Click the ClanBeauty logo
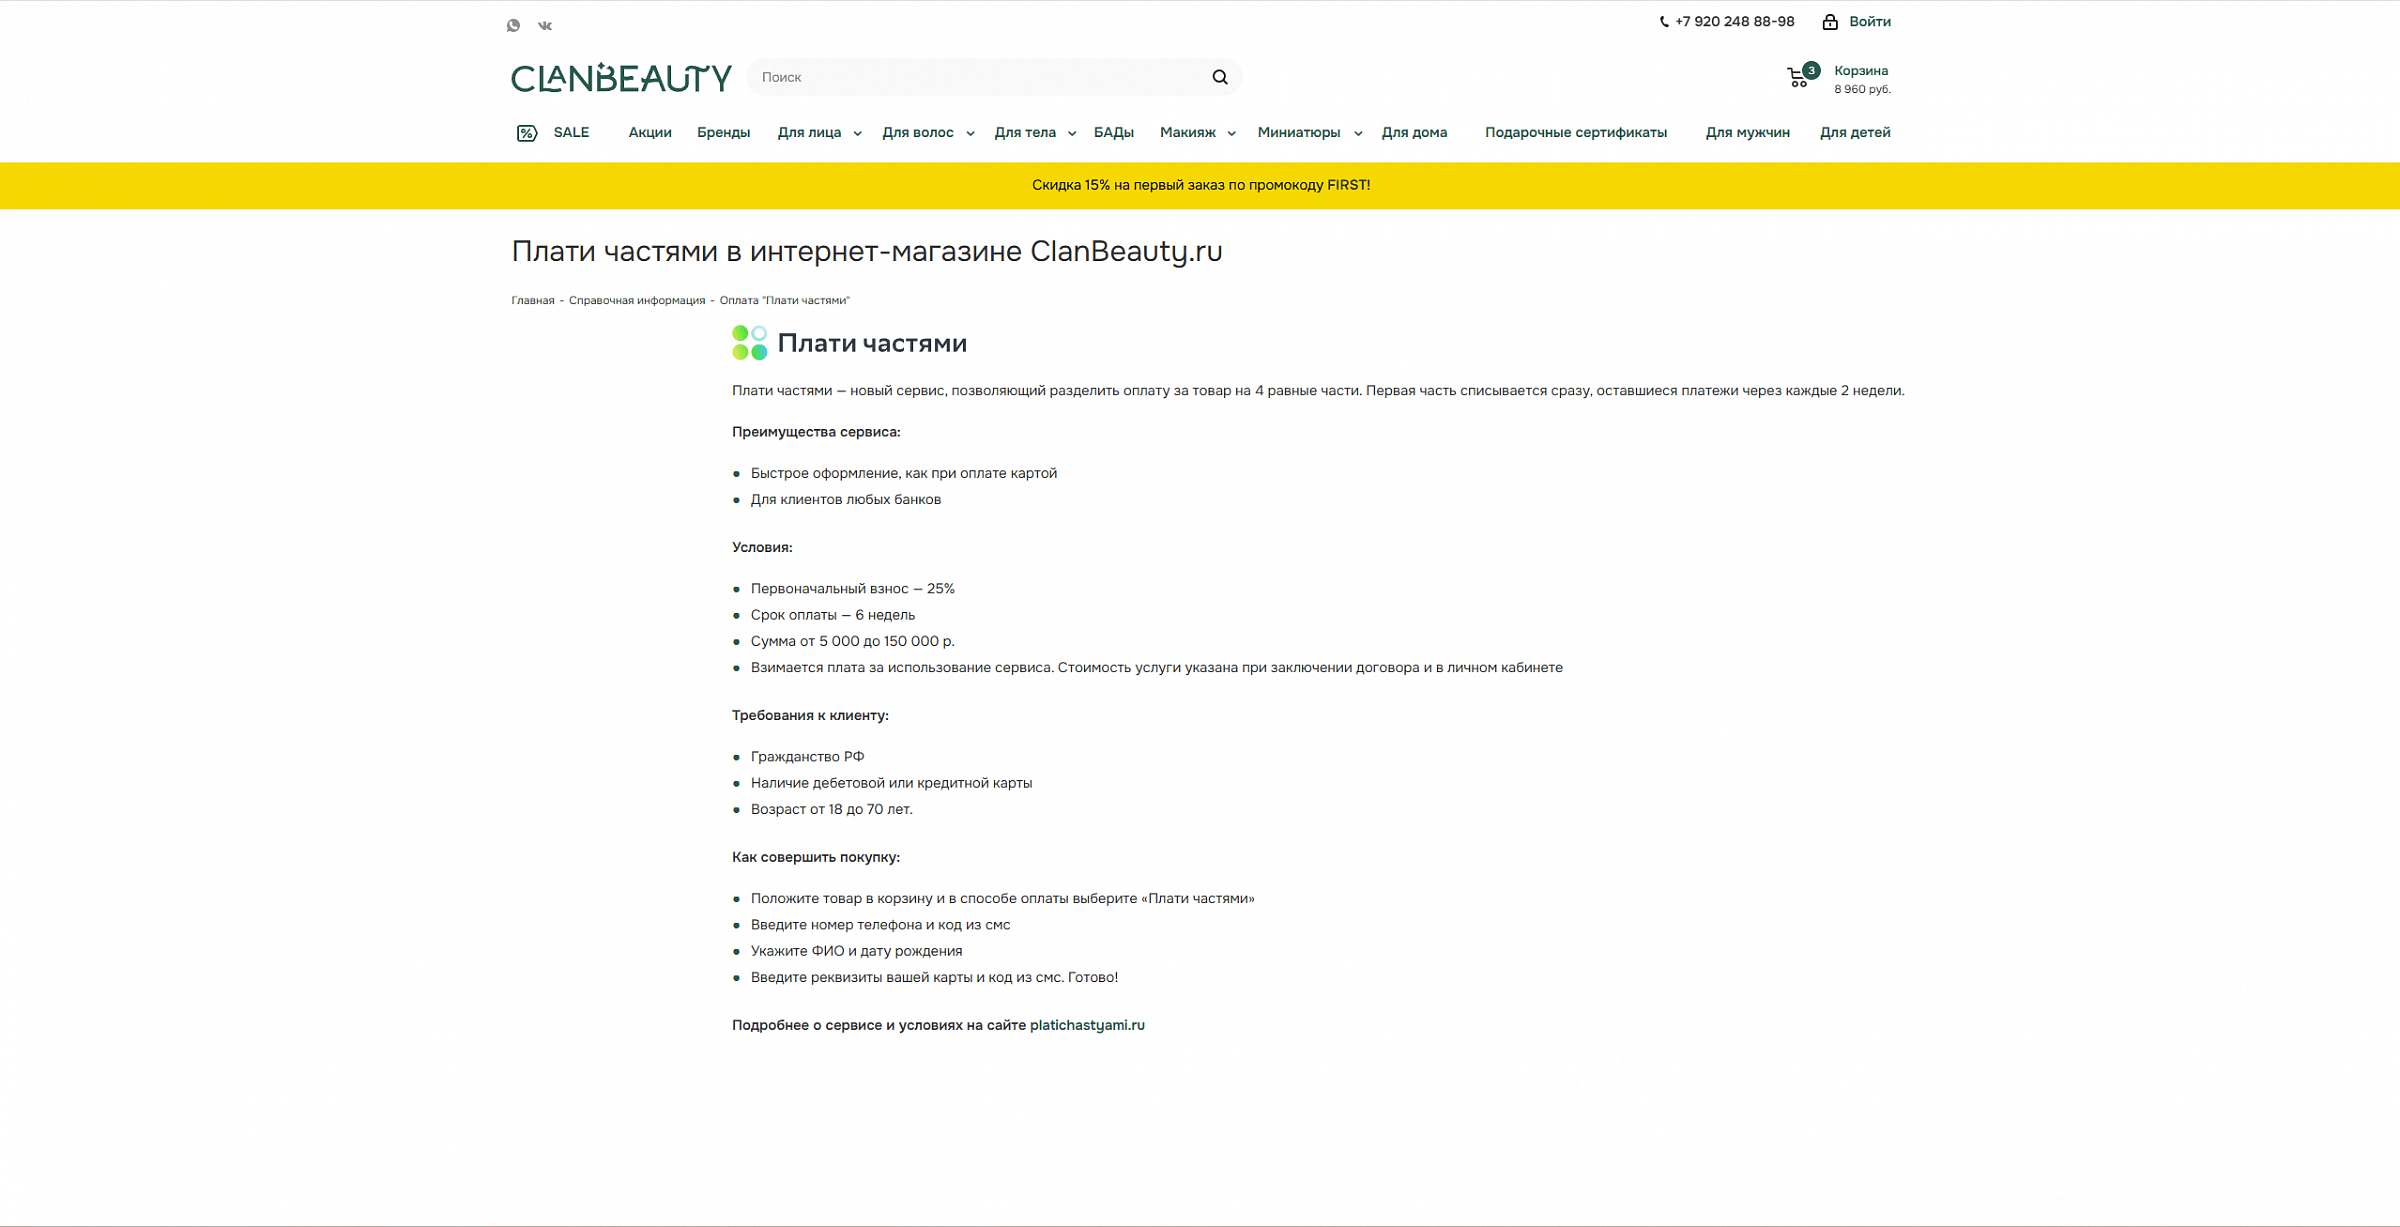 click(621, 78)
